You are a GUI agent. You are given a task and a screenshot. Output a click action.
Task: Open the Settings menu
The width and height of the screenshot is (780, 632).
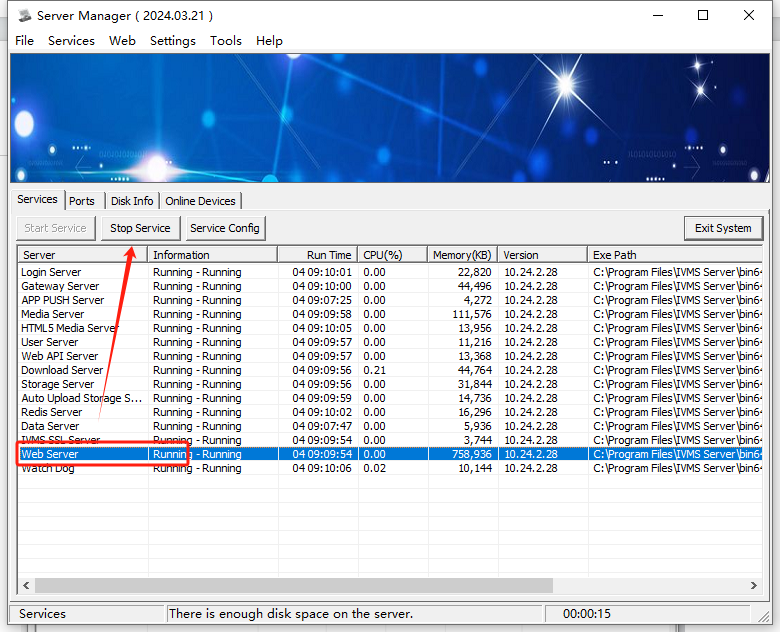point(173,41)
